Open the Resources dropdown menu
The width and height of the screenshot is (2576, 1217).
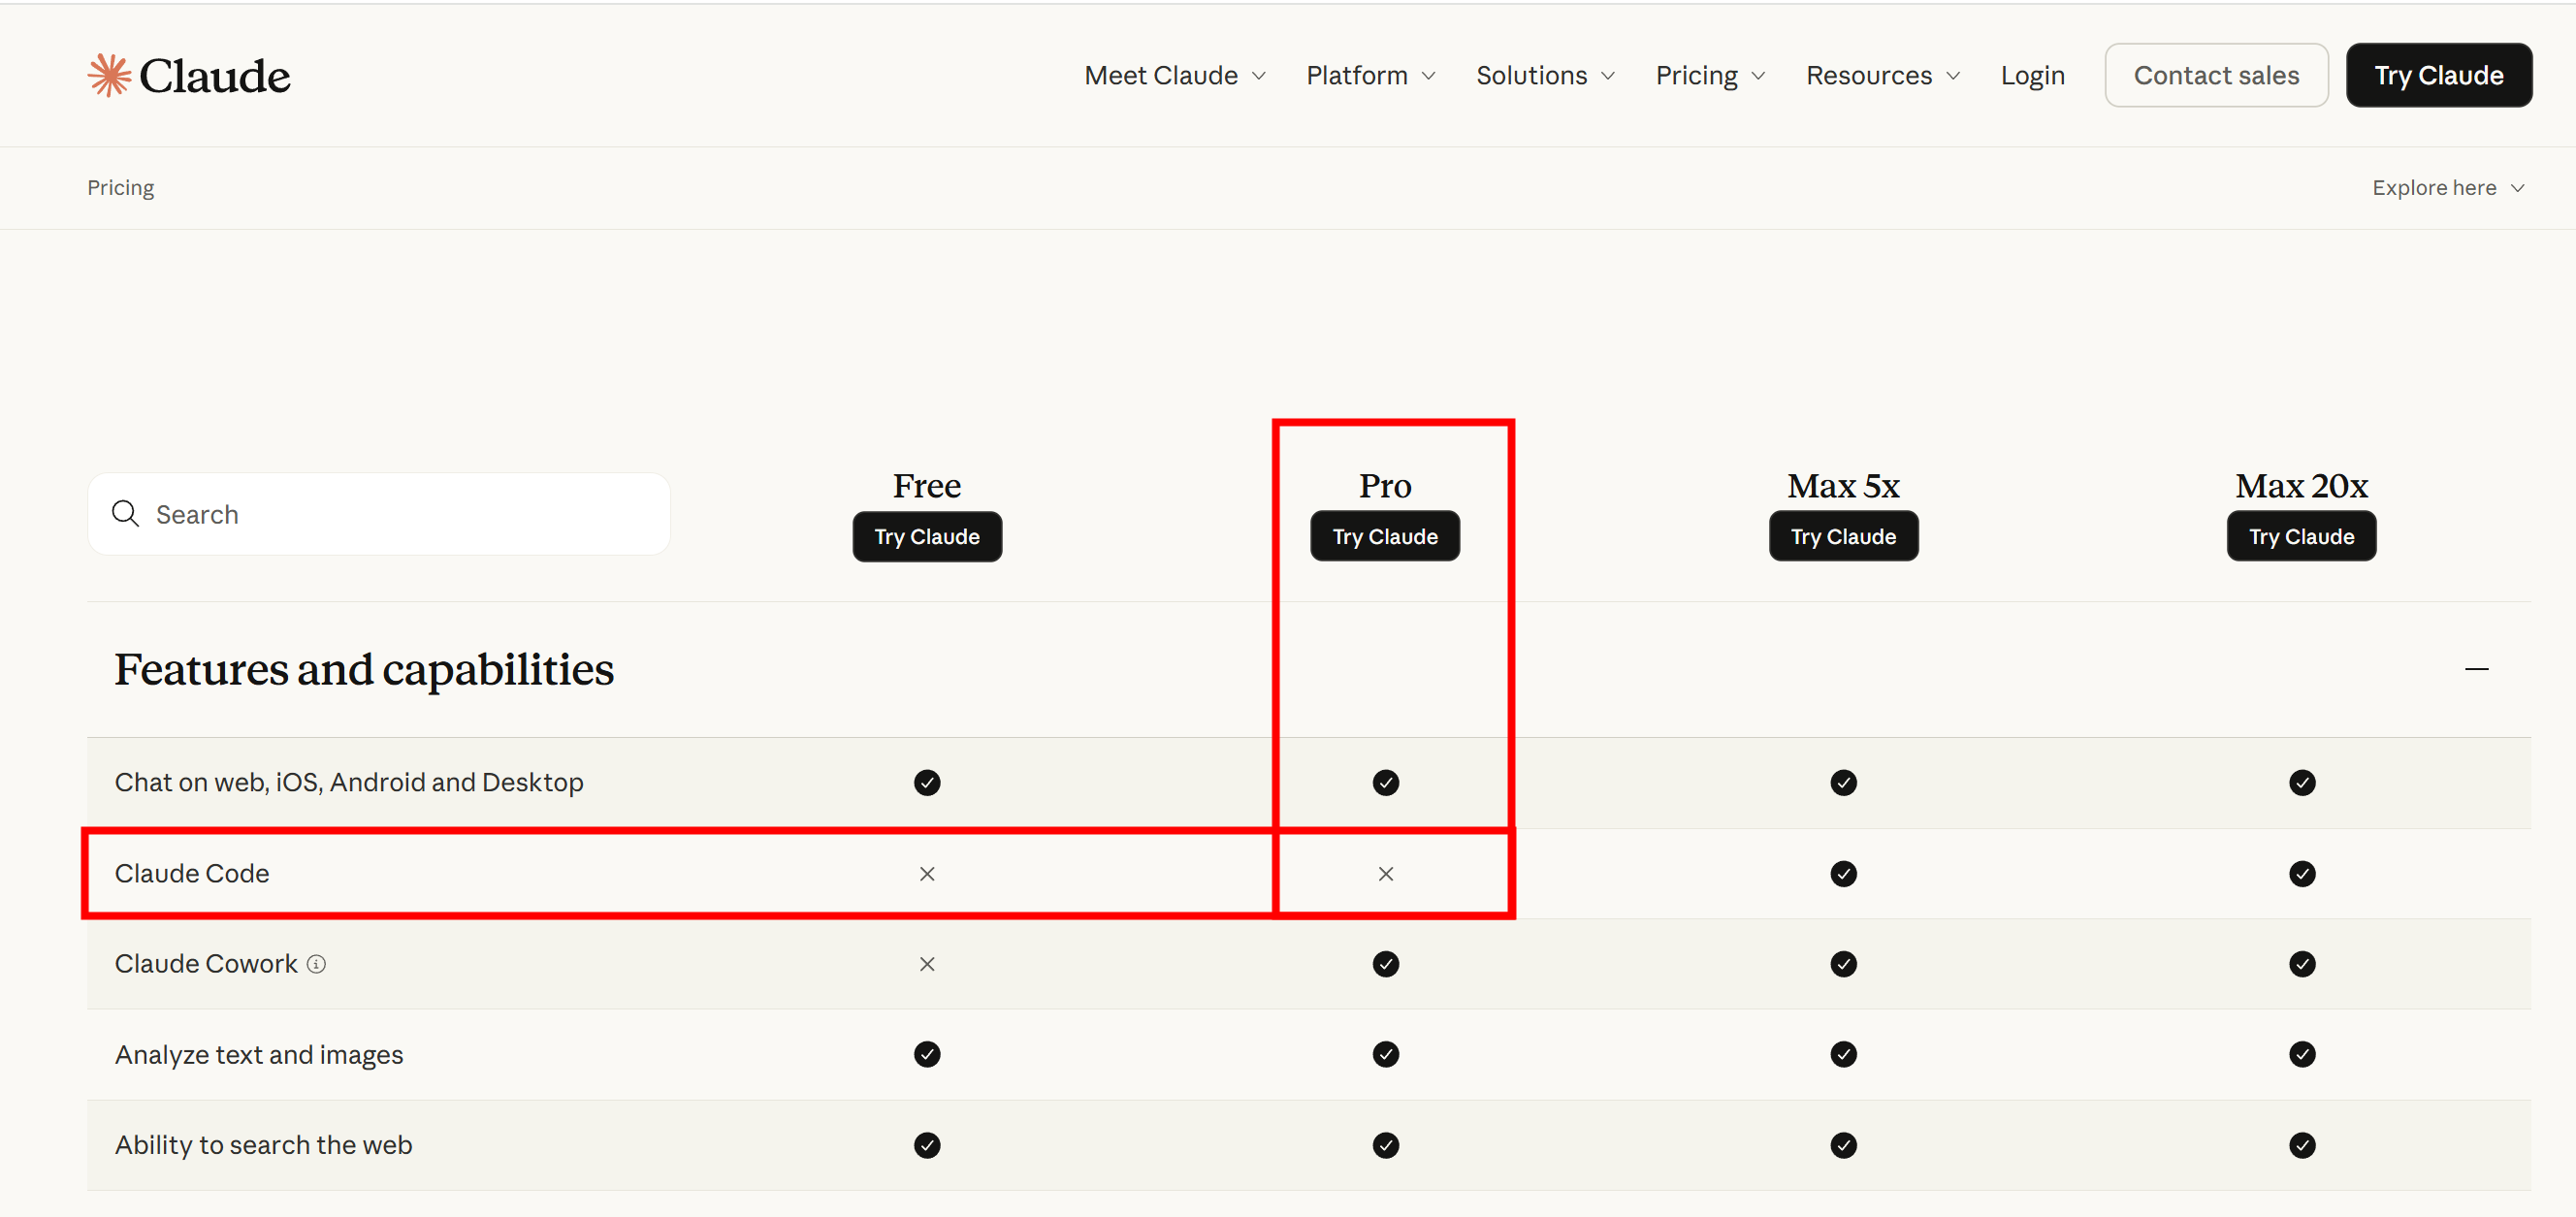click(x=1882, y=75)
